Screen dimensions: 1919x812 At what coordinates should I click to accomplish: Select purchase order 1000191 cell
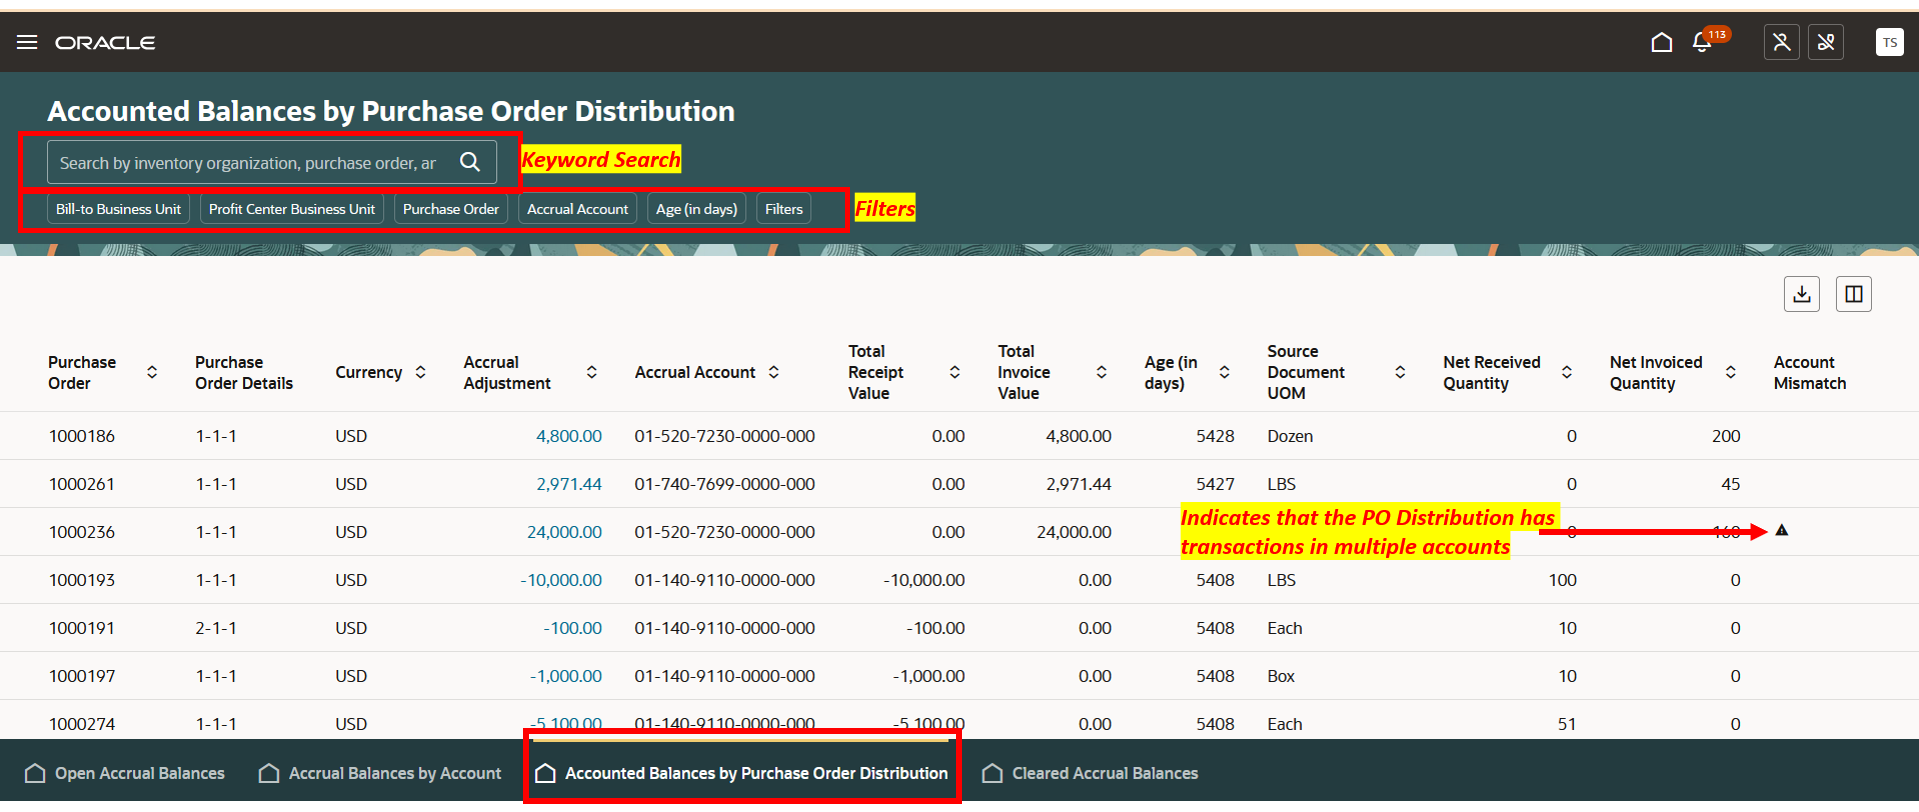(x=82, y=628)
